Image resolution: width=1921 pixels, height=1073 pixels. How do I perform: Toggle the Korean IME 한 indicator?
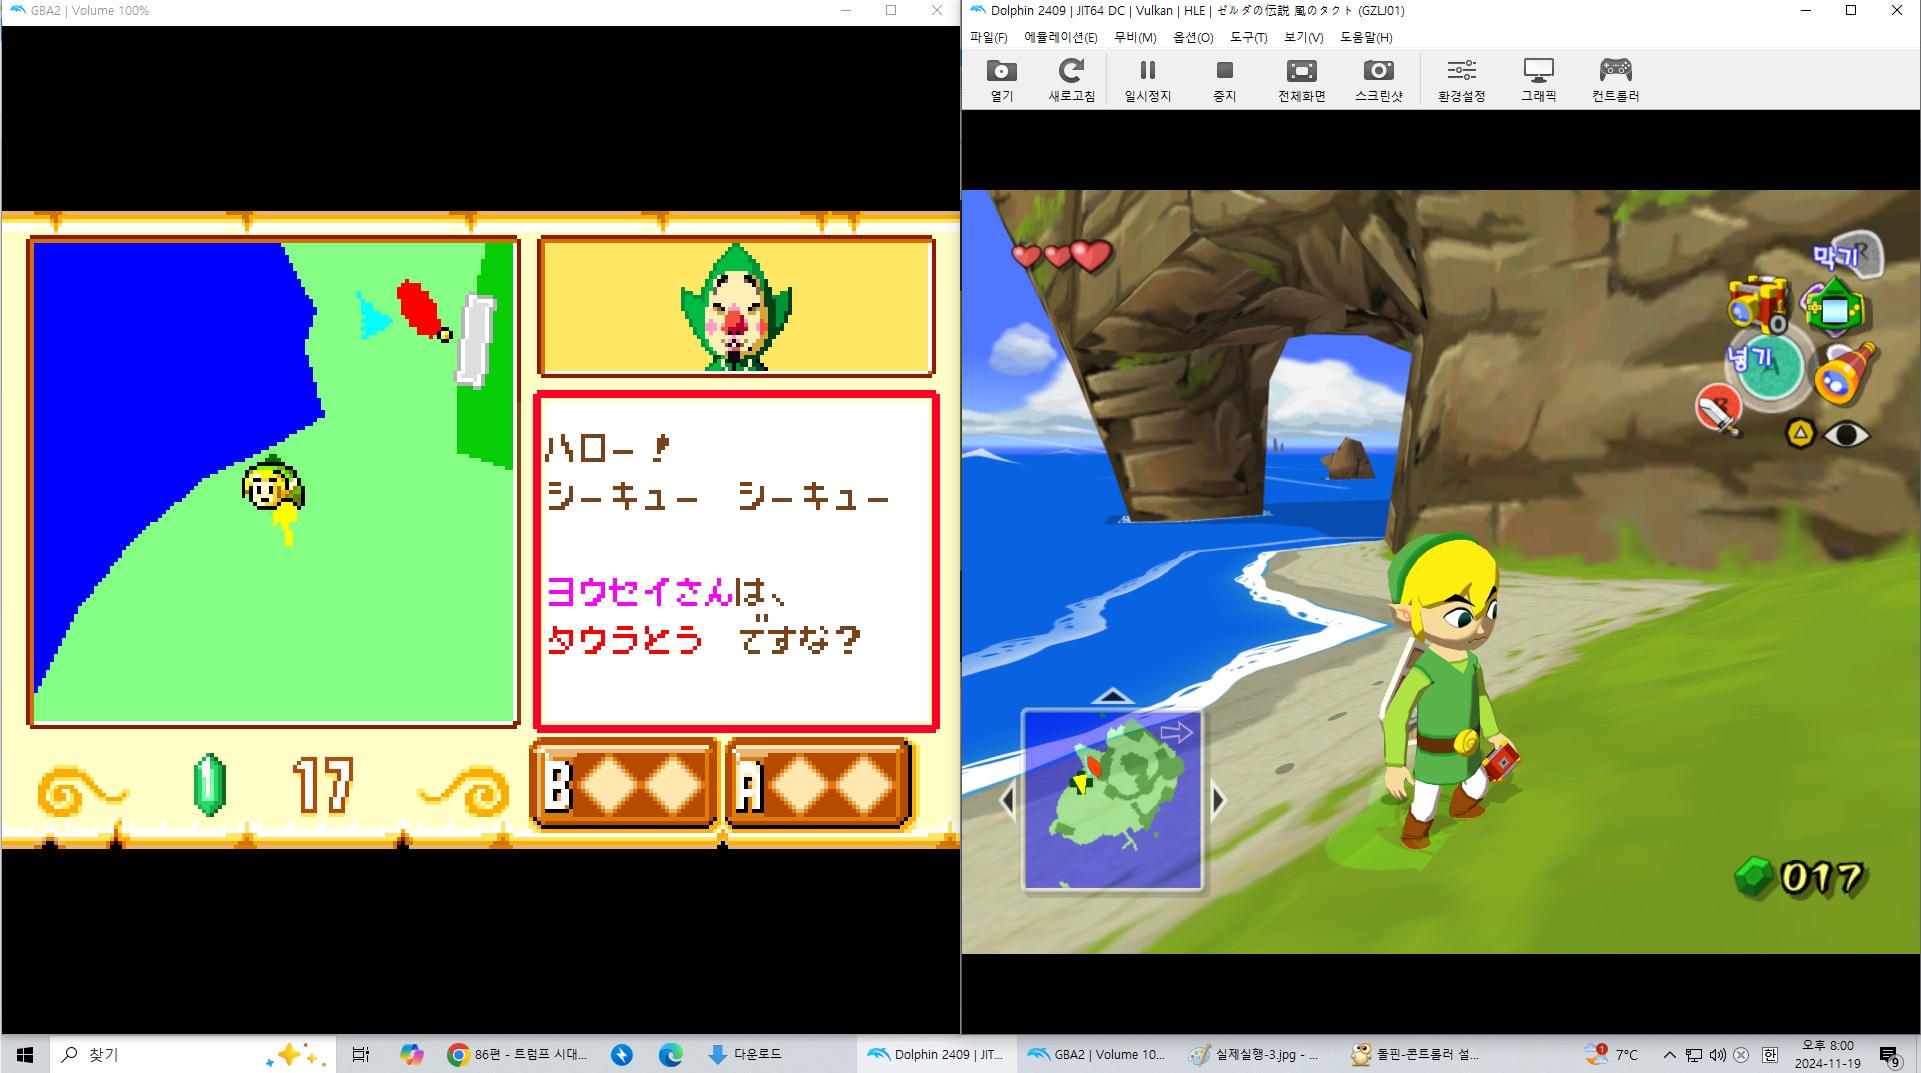click(1770, 1054)
